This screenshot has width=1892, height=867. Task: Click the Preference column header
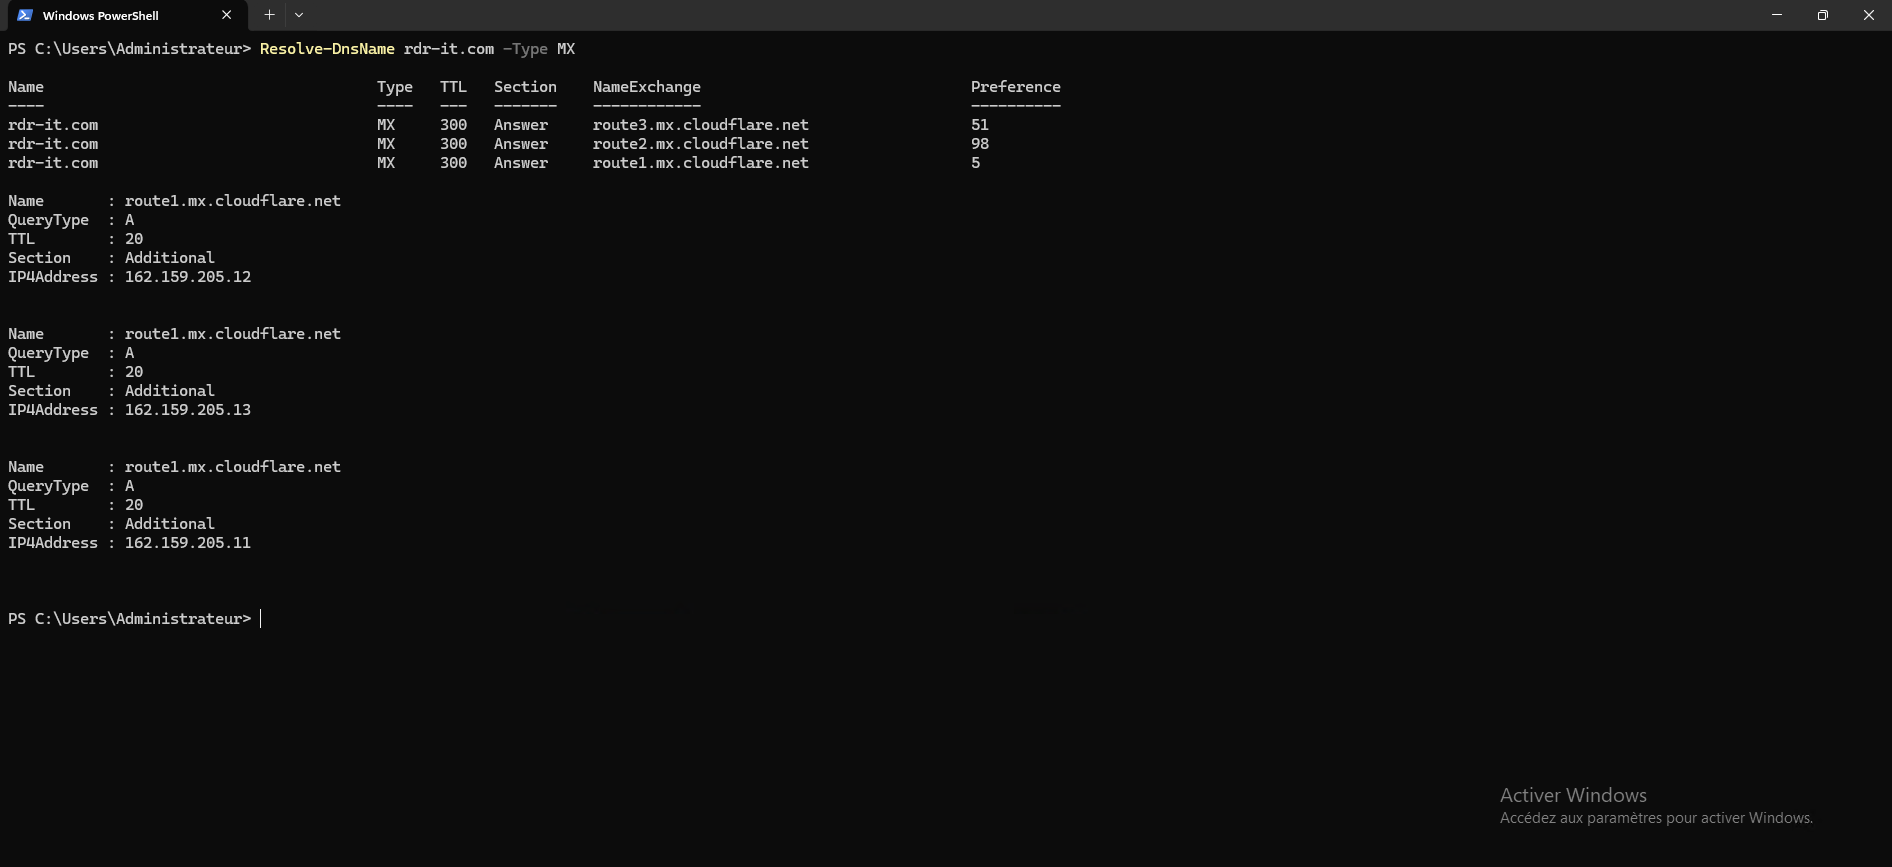pyautogui.click(x=1015, y=87)
